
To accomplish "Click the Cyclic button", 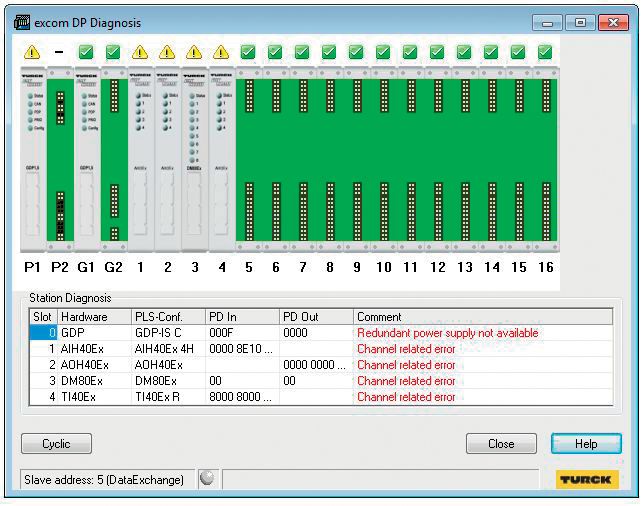I will (x=57, y=444).
